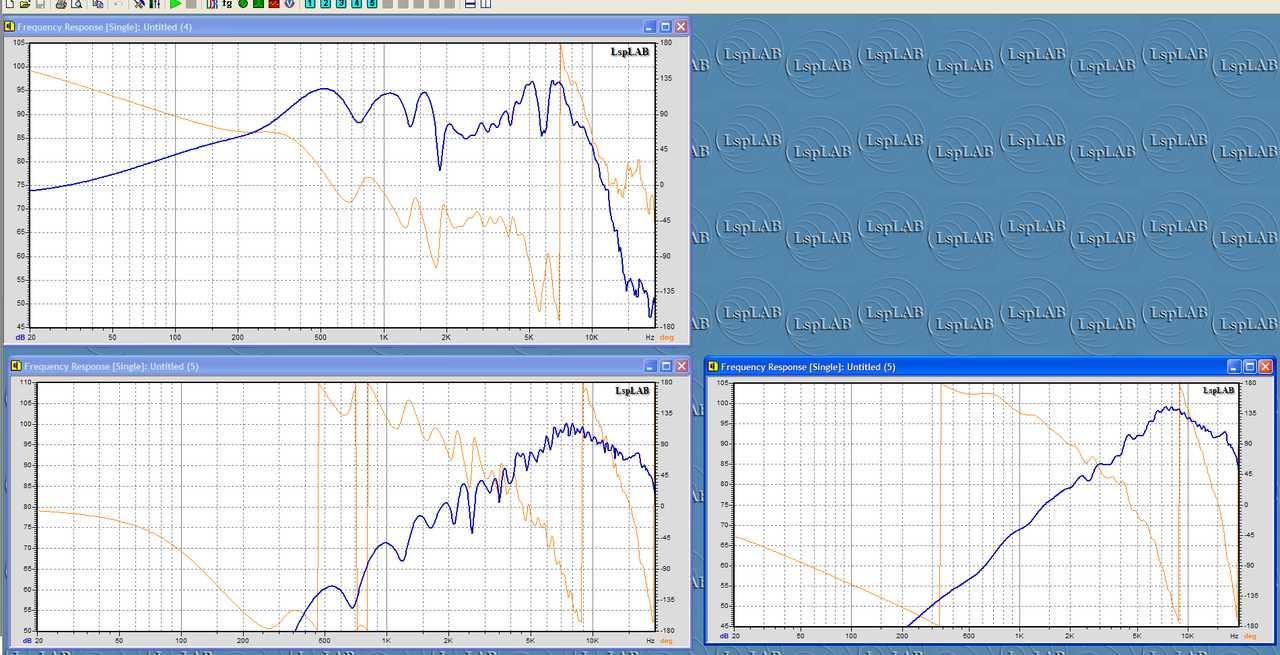Click the red square toolbar icon
The height and width of the screenshot is (655, 1280).
[x=273, y=4]
